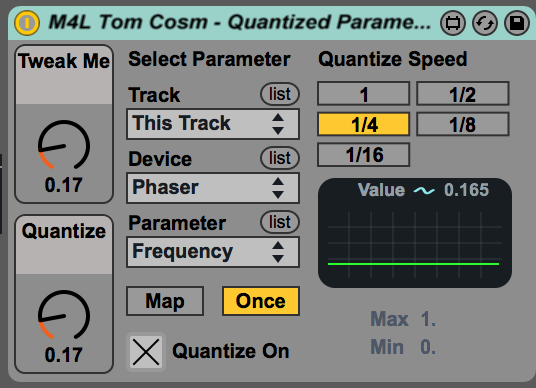Viewport: 536px width, 388px height.
Task: Select quantize speed 1/8
Action: pos(463,124)
